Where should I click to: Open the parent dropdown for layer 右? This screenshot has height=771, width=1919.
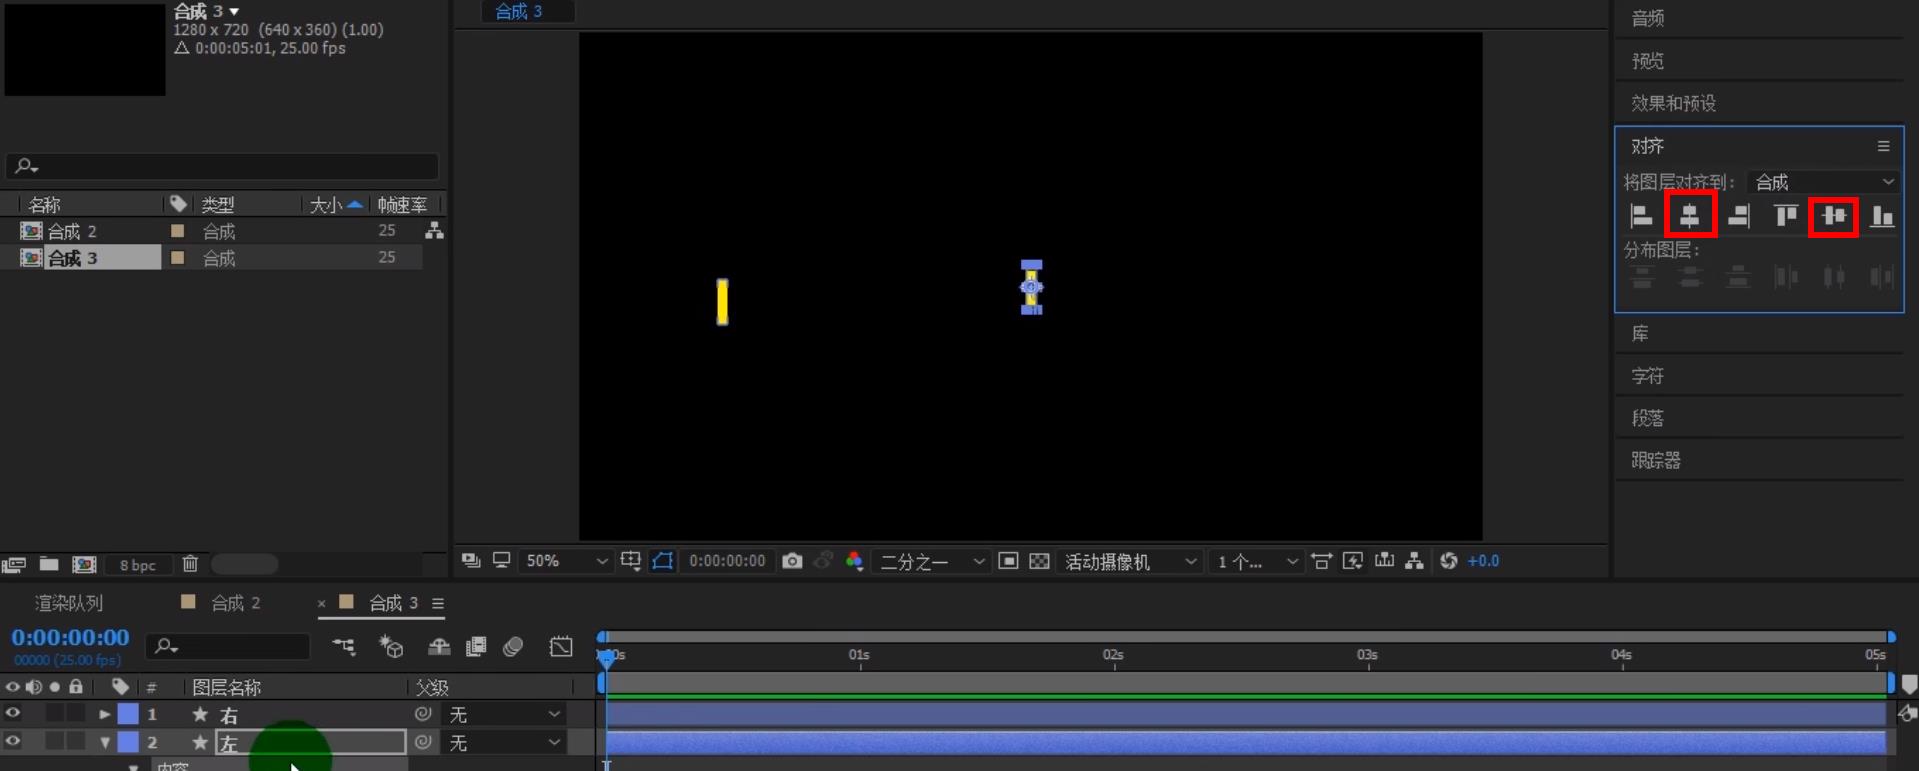(504, 714)
